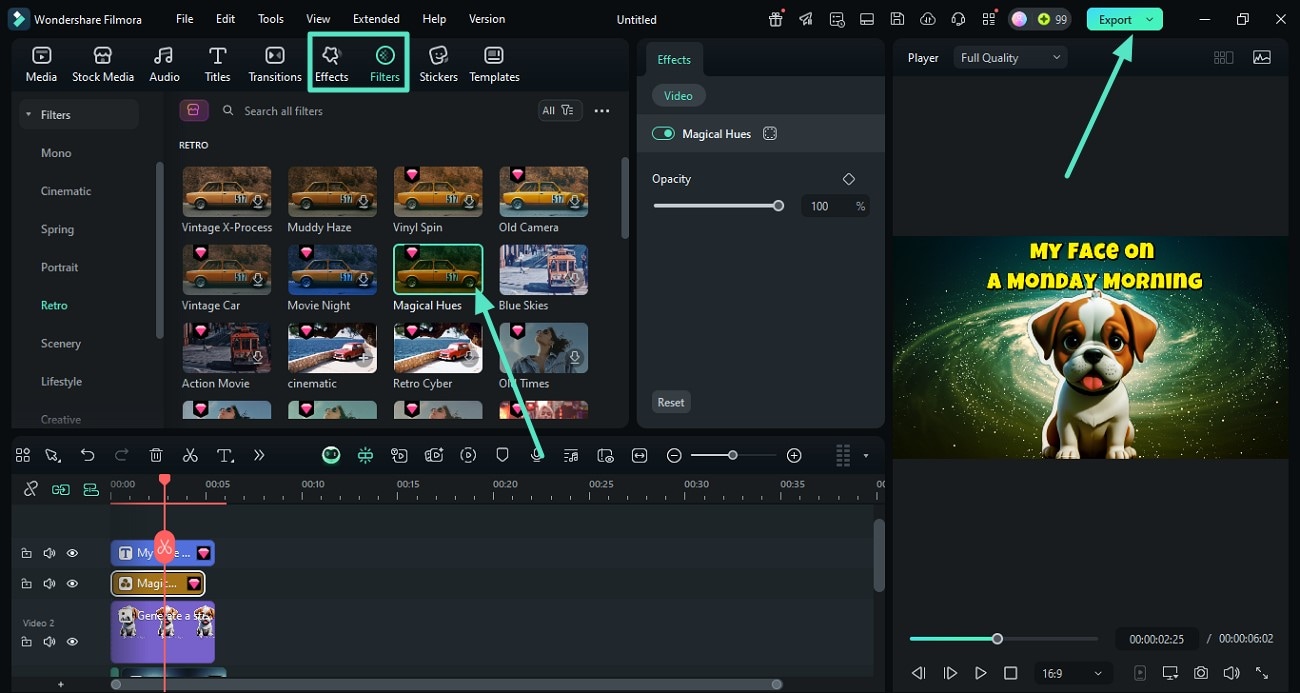Hide the Magical Hues filter track eye

pos(72,583)
